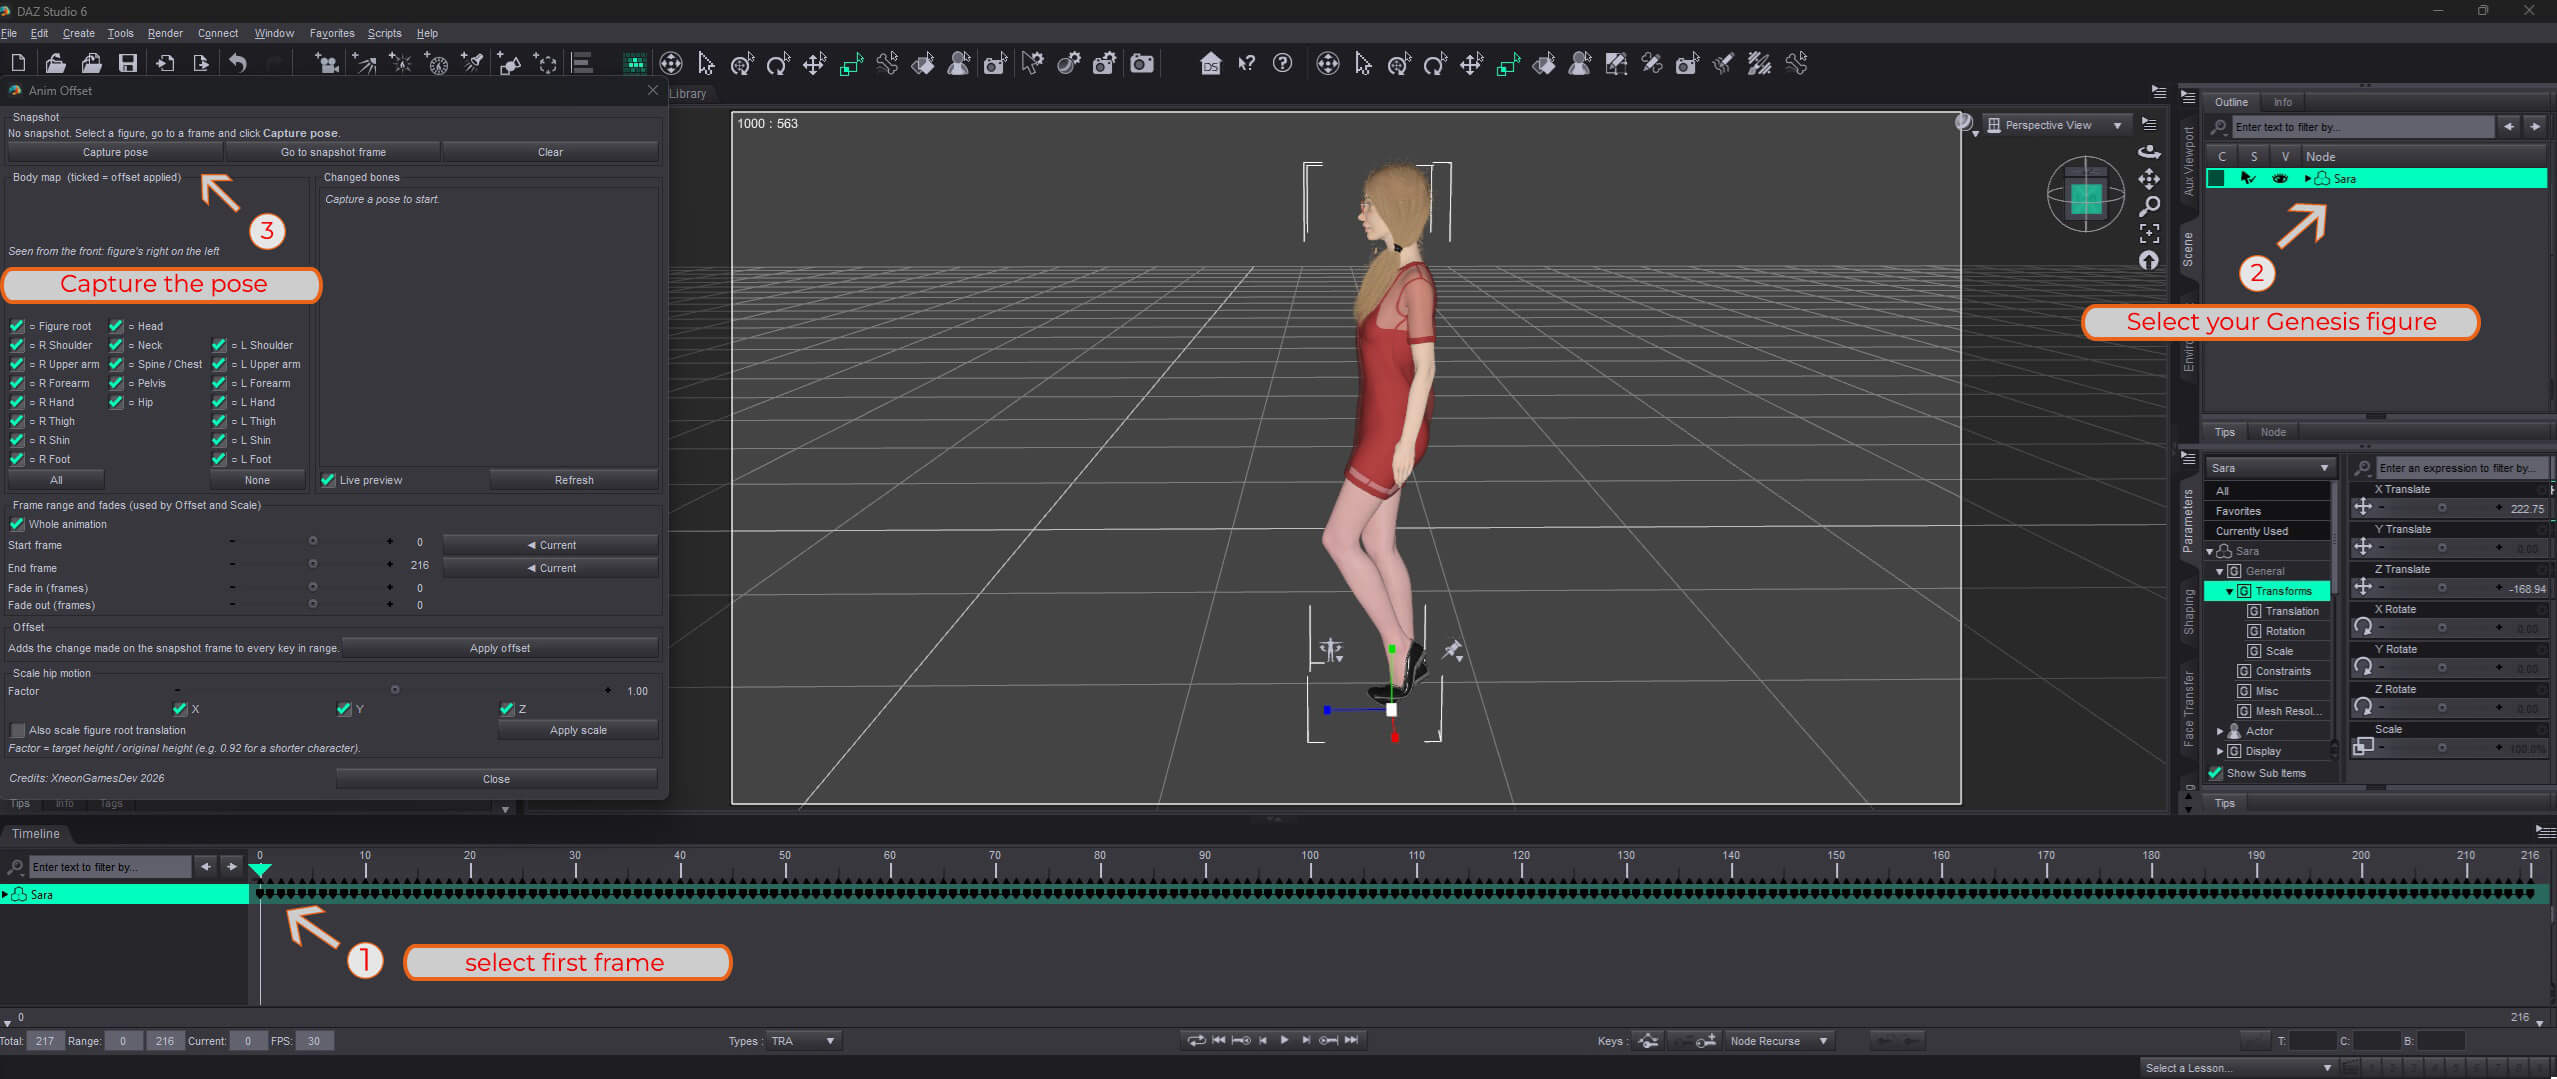Click the viewport frame selection icon
The width and height of the screenshot is (2557, 1079).
[x=2149, y=233]
